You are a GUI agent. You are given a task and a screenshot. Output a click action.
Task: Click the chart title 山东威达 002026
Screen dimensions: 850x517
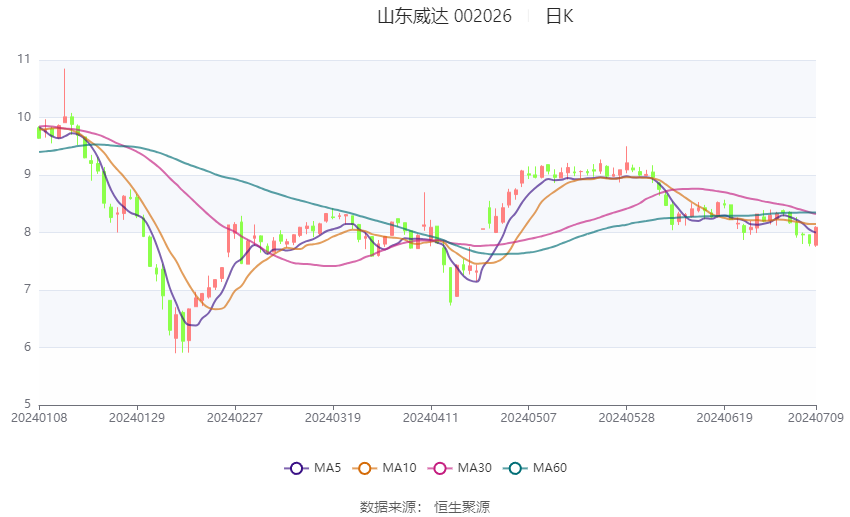[x=444, y=16]
